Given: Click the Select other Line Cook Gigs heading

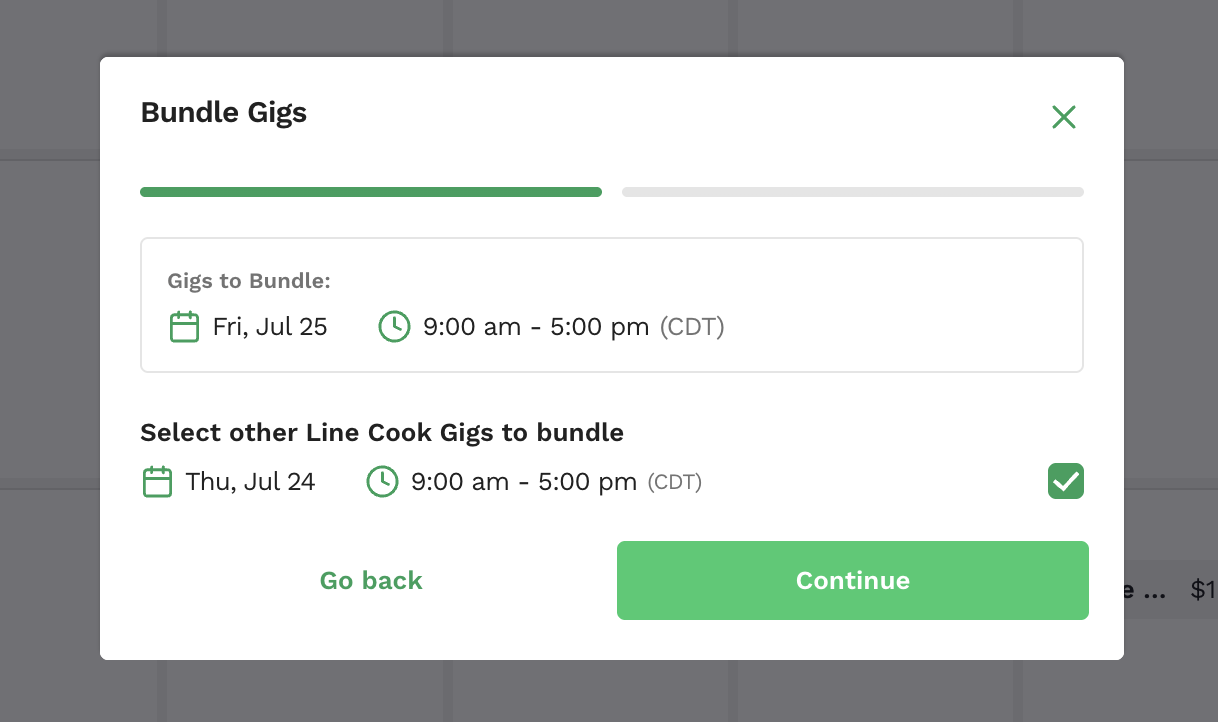Looking at the screenshot, I should [382, 433].
